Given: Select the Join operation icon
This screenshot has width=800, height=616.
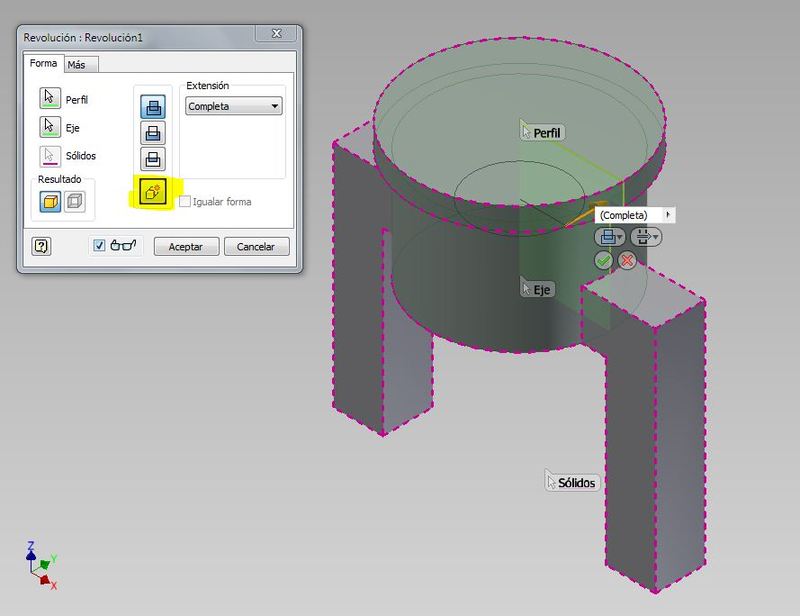Looking at the screenshot, I should 153,105.
